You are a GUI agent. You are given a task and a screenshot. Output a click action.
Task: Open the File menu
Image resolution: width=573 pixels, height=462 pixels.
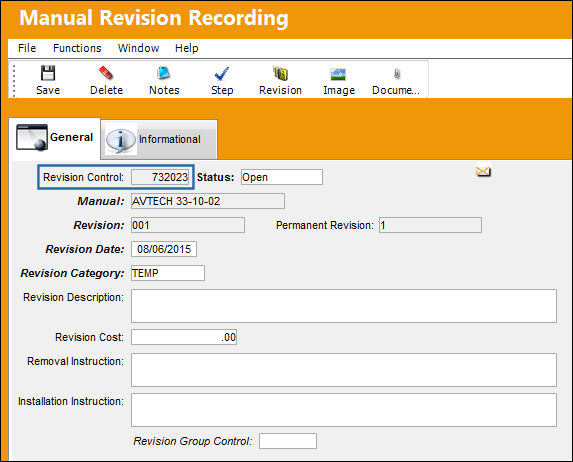(x=27, y=48)
